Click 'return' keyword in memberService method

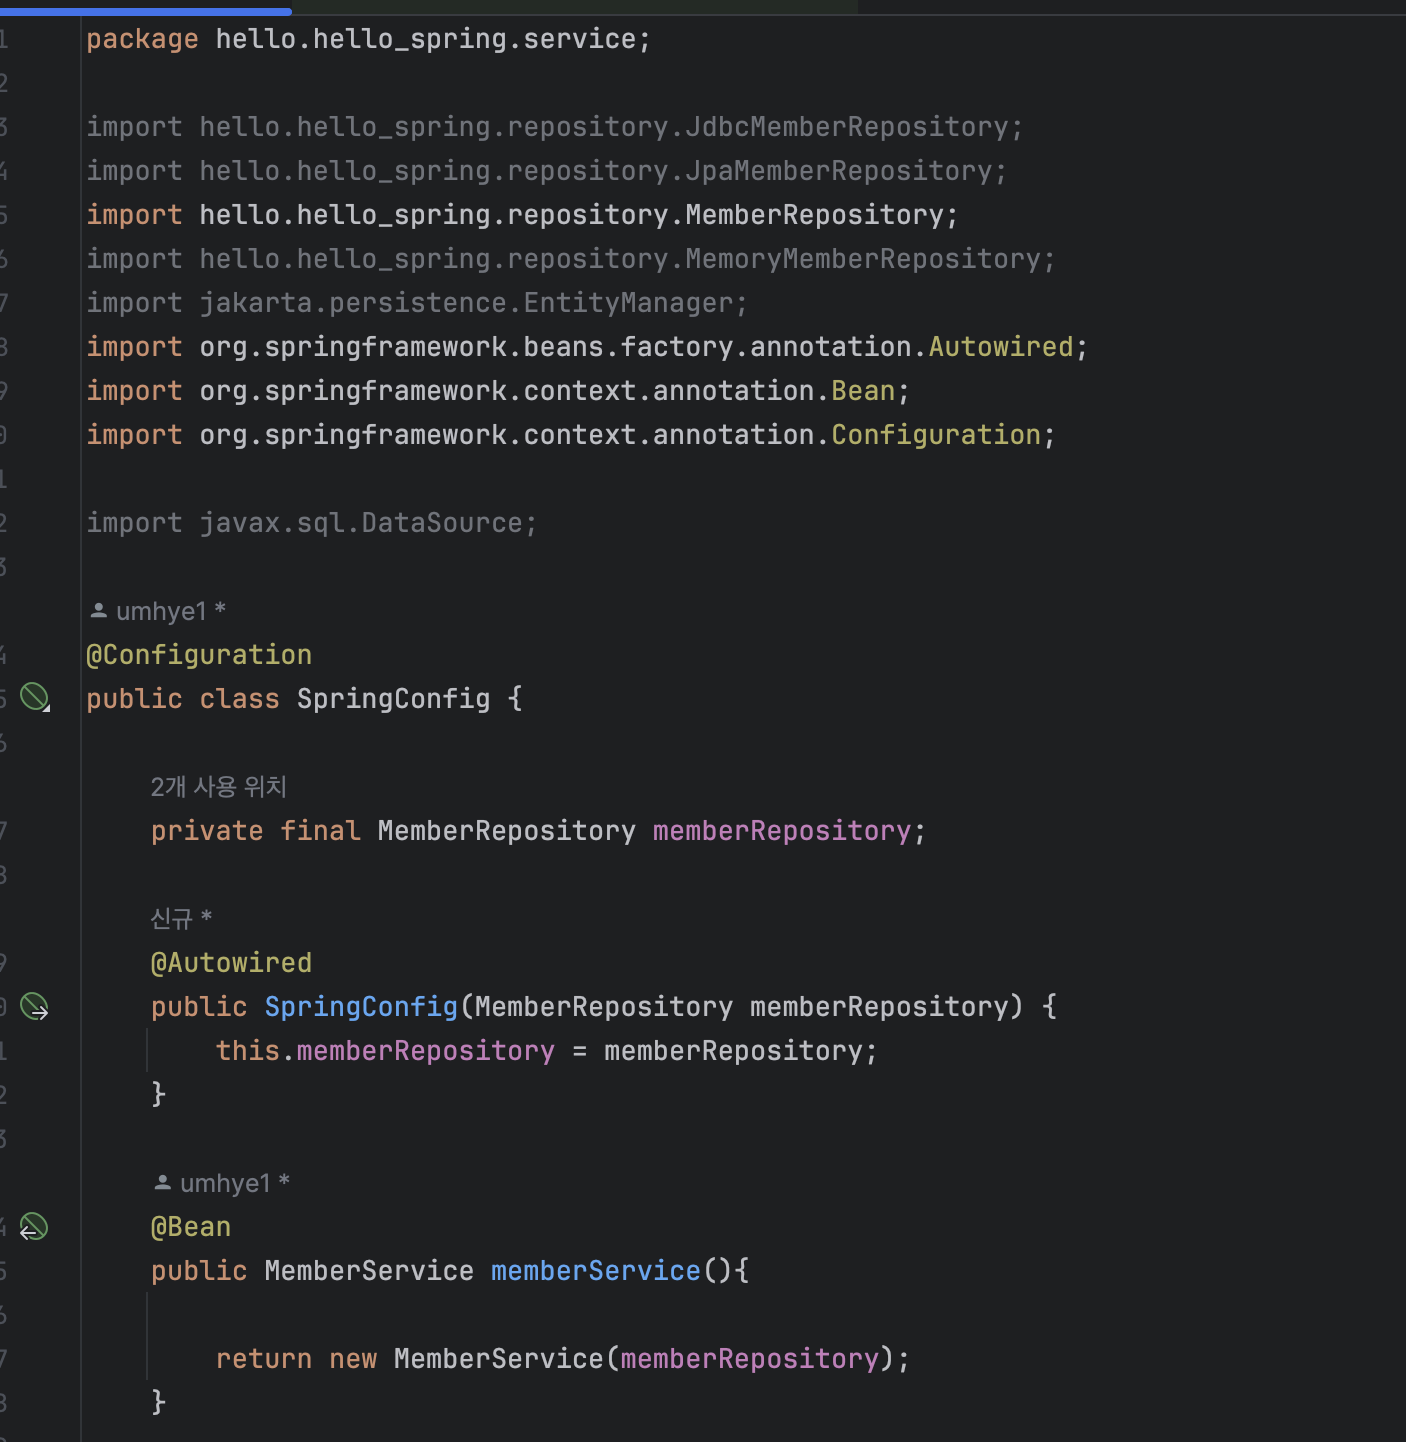(x=264, y=1359)
